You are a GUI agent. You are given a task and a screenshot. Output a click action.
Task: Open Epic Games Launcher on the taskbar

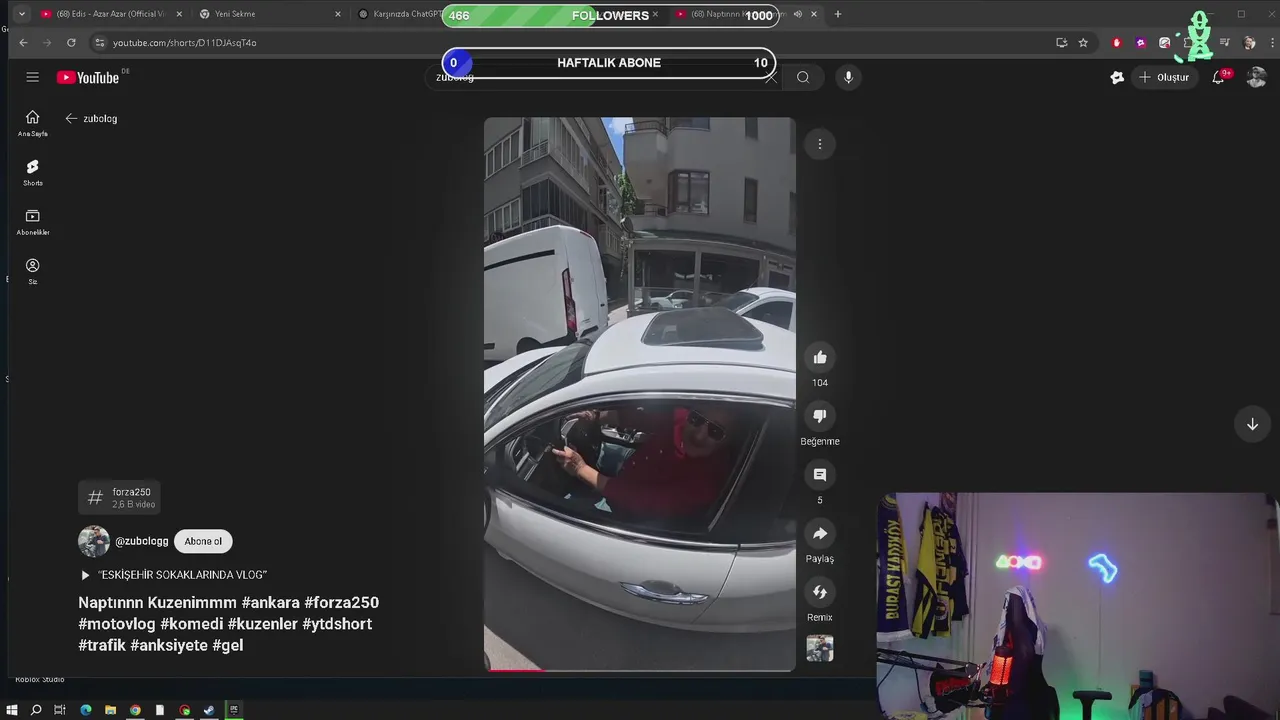(234, 710)
